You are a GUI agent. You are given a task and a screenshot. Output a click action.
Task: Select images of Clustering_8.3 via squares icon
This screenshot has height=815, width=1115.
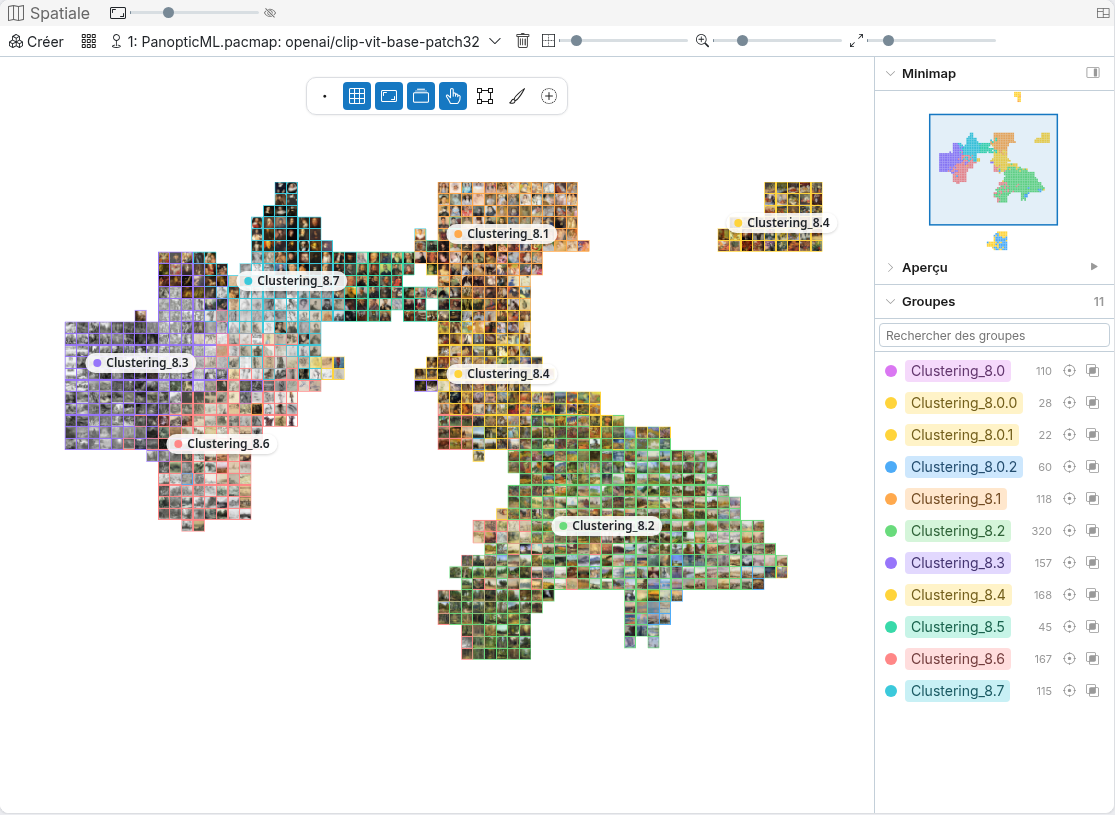(x=1093, y=563)
